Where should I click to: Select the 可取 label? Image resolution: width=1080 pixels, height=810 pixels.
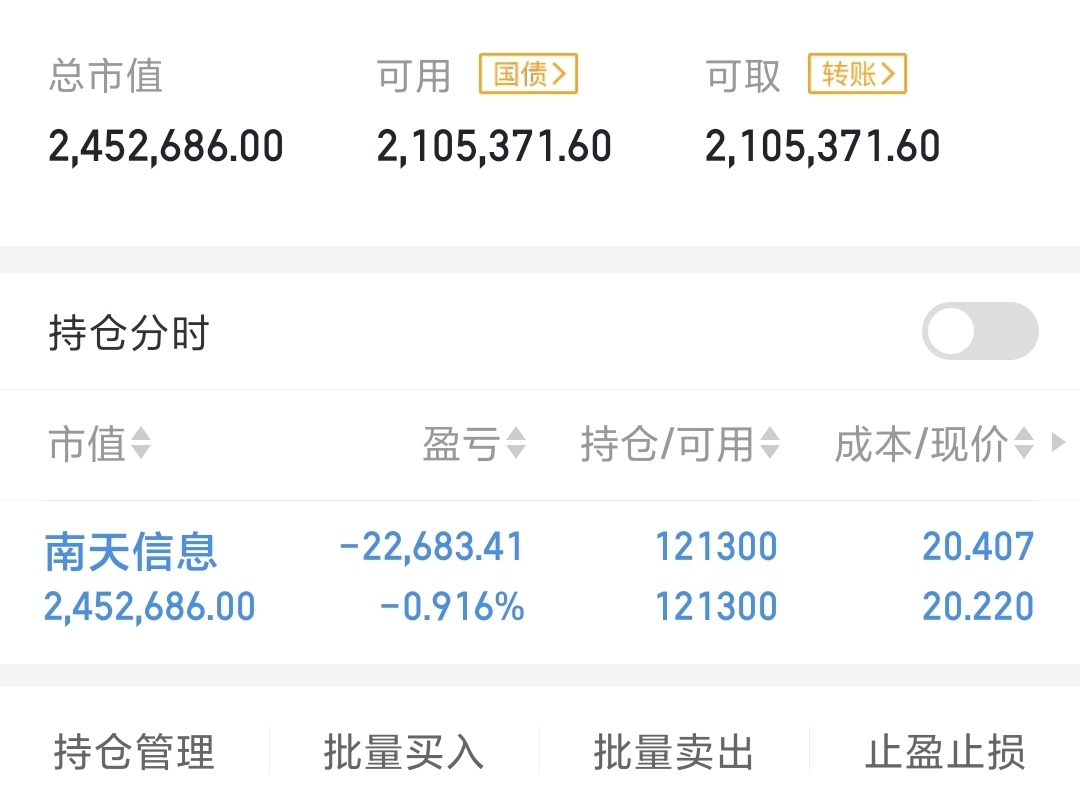click(x=743, y=75)
